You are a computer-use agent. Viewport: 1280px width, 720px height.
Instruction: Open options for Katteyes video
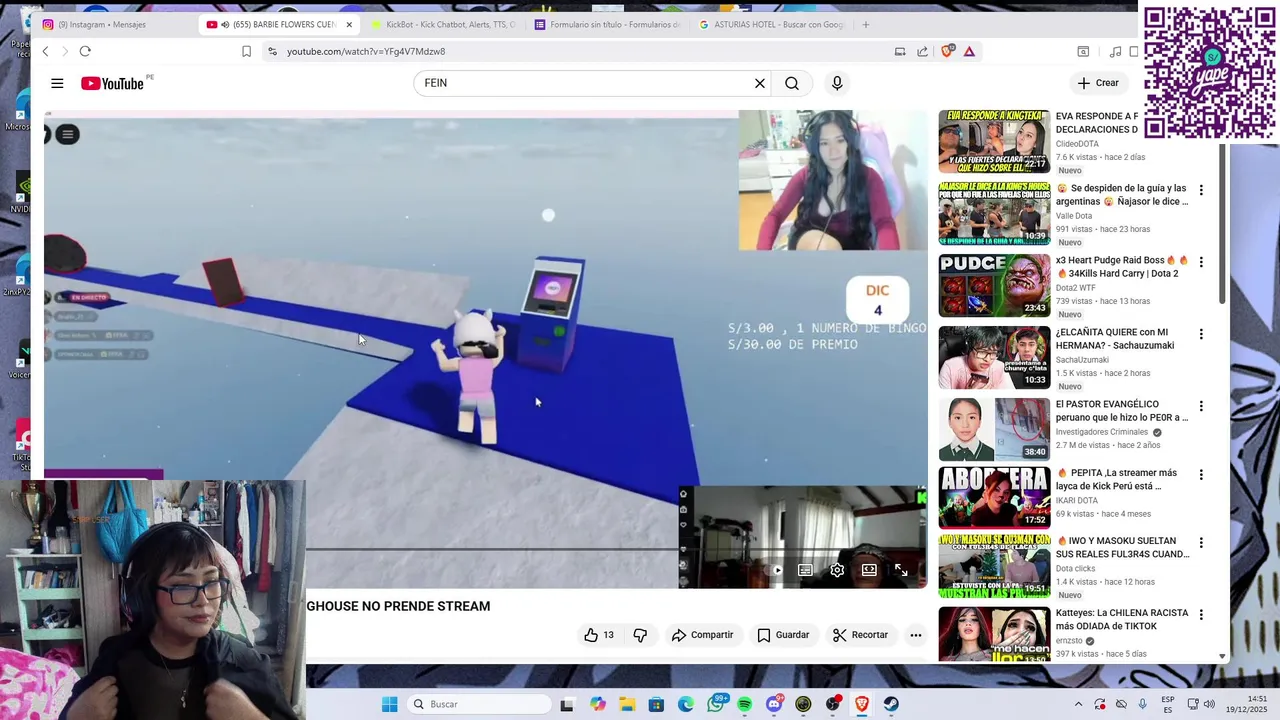[x=1201, y=614]
